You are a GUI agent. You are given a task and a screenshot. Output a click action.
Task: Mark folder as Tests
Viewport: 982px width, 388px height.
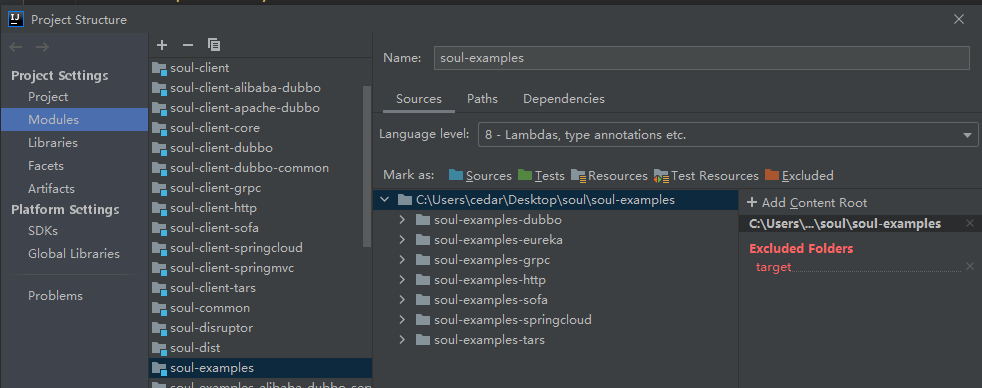(x=541, y=176)
